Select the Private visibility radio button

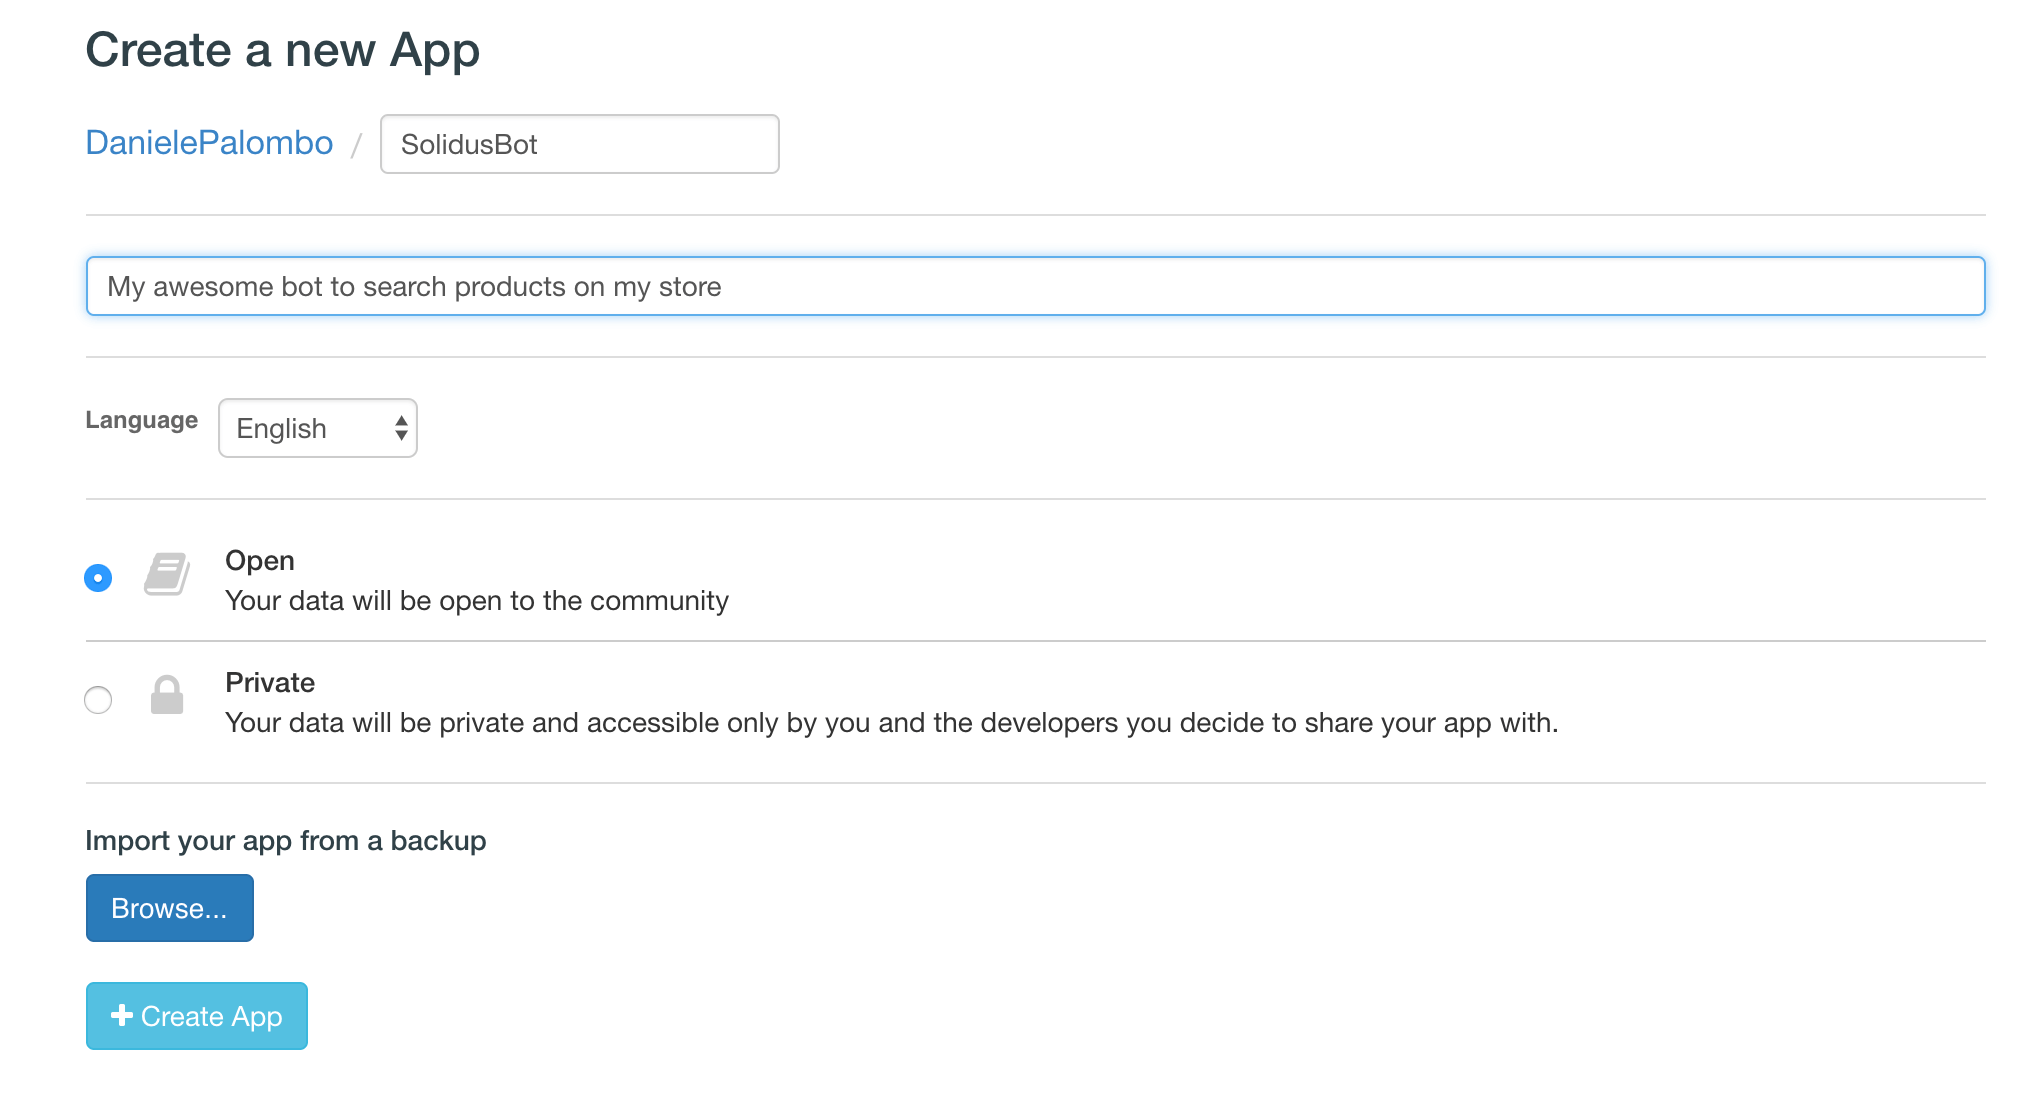tap(98, 700)
